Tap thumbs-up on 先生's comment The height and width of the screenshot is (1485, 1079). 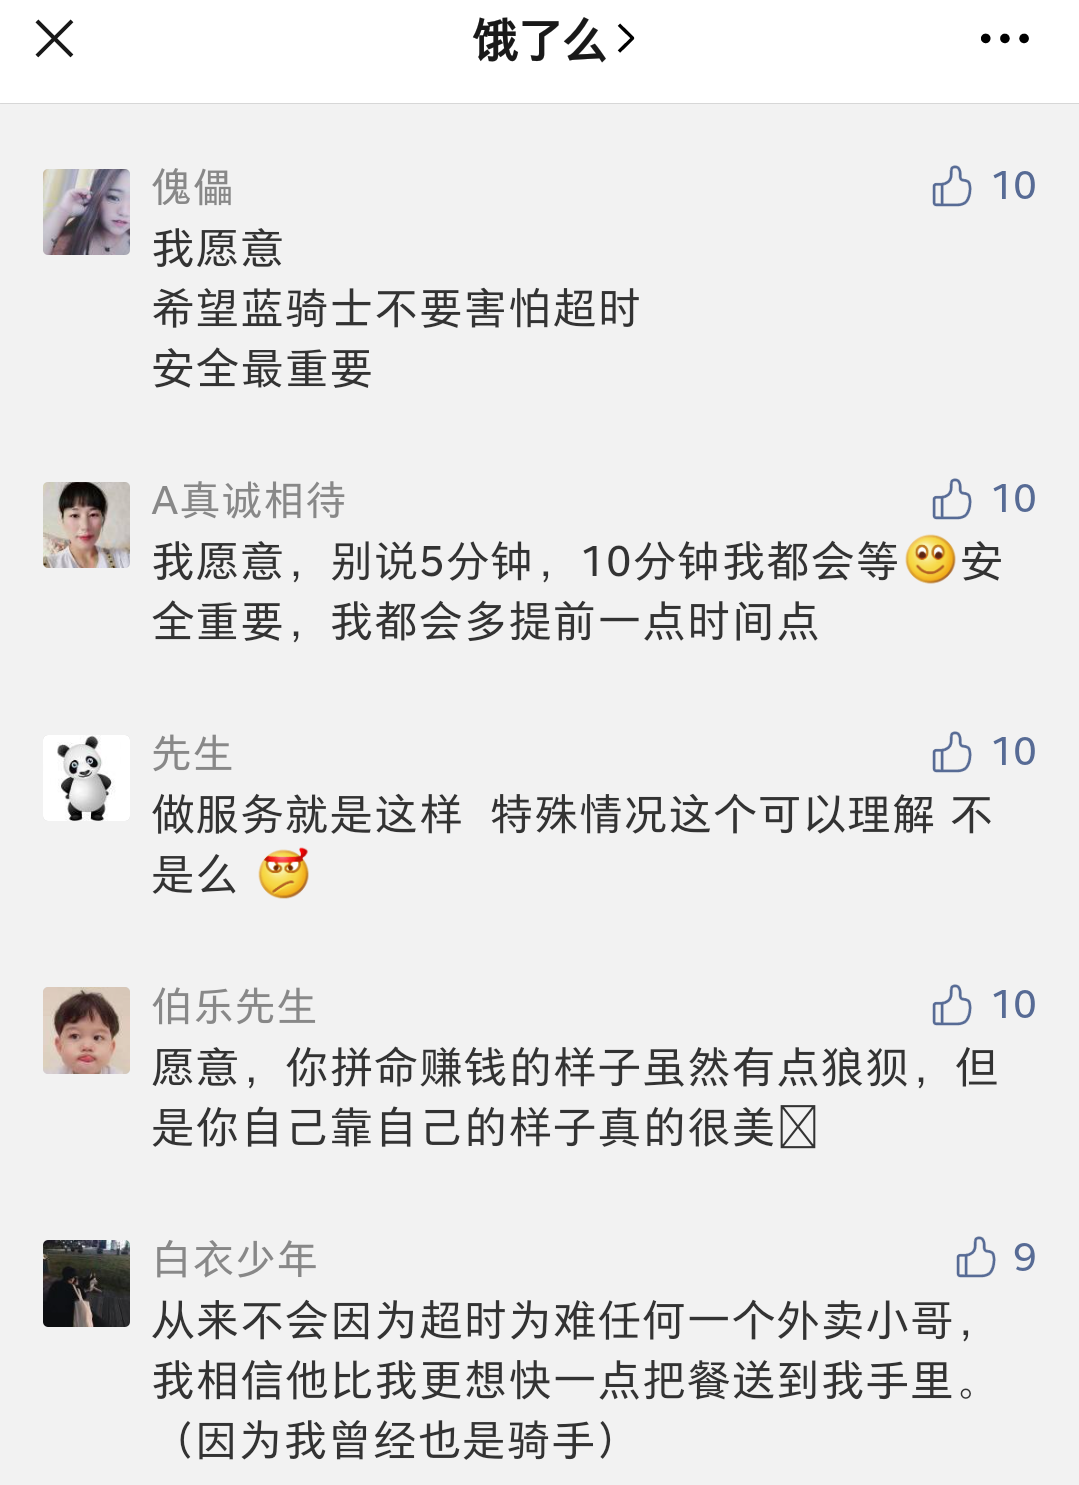[x=951, y=752]
